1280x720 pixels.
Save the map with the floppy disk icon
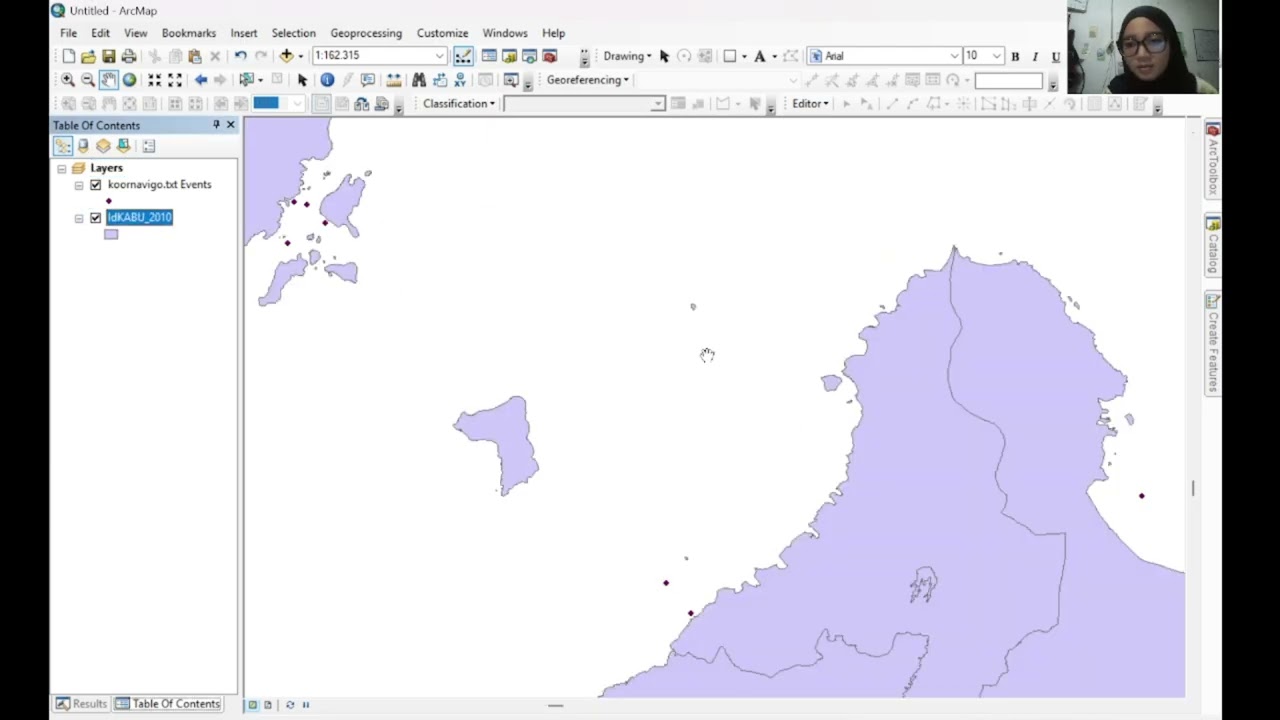coord(108,56)
